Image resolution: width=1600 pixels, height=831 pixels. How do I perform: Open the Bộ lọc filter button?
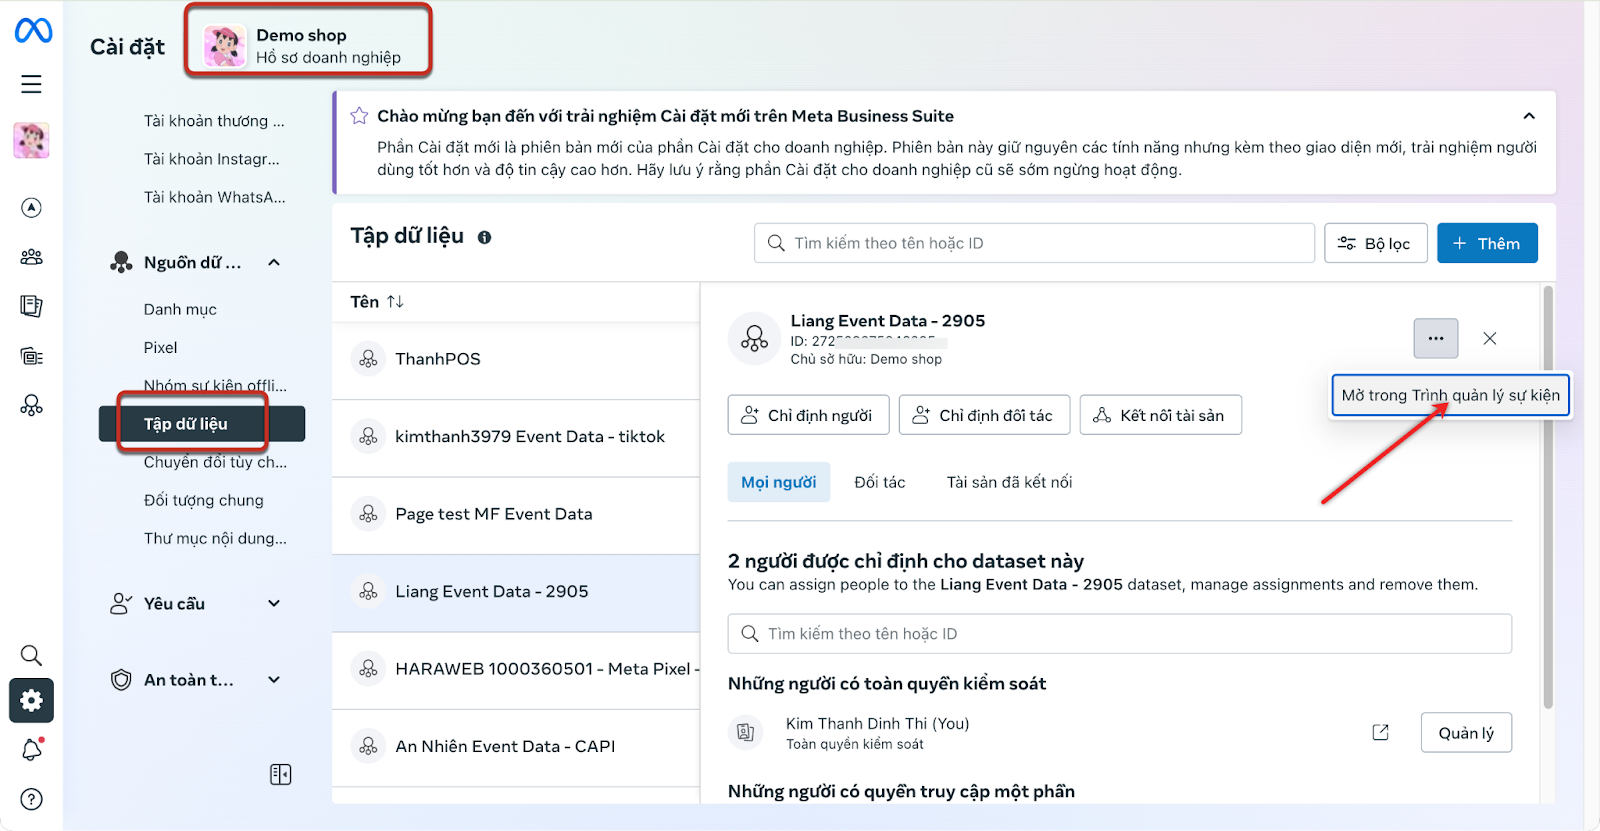[x=1375, y=243]
